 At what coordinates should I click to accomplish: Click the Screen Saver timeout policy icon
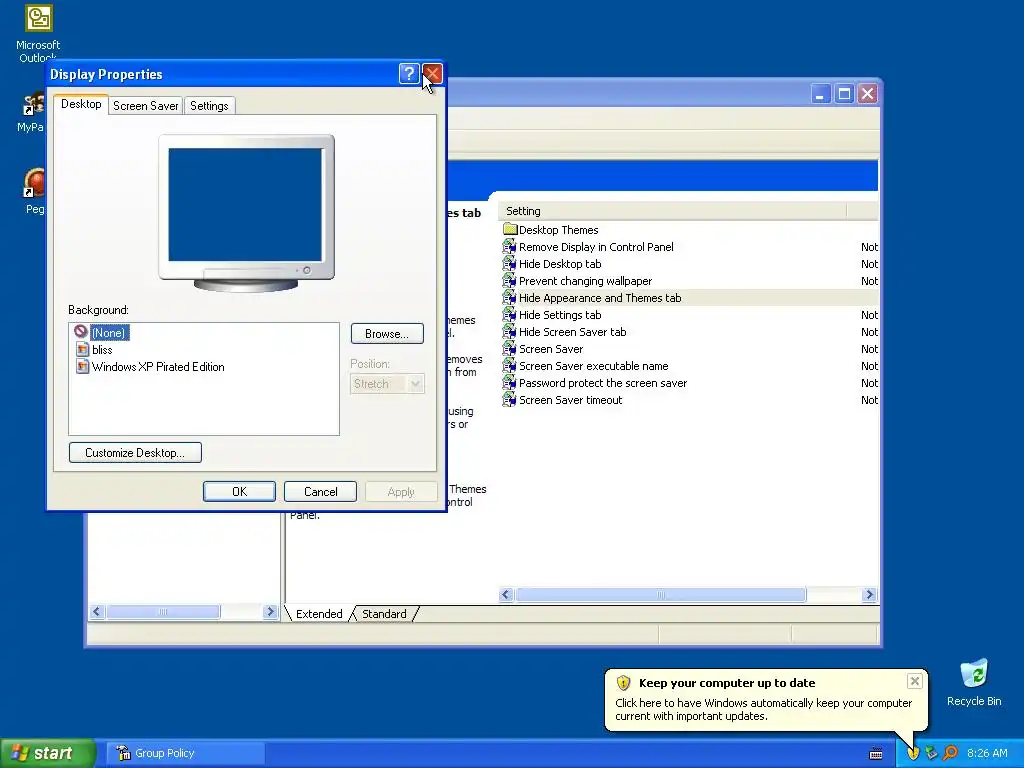(509, 400)
